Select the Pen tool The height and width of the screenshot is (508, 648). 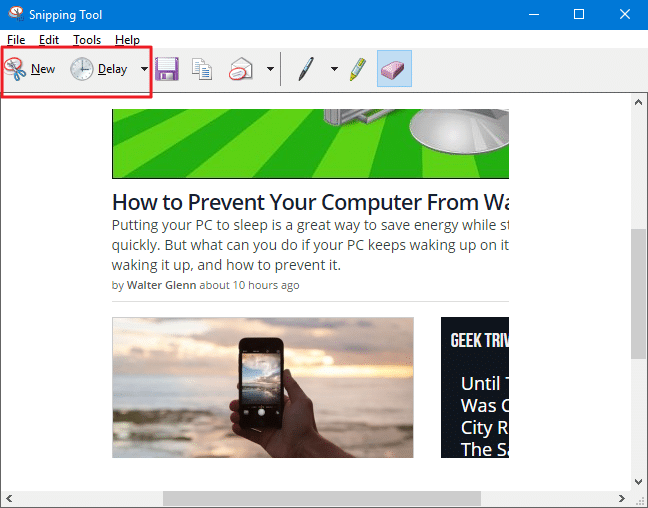click(306, 69)
